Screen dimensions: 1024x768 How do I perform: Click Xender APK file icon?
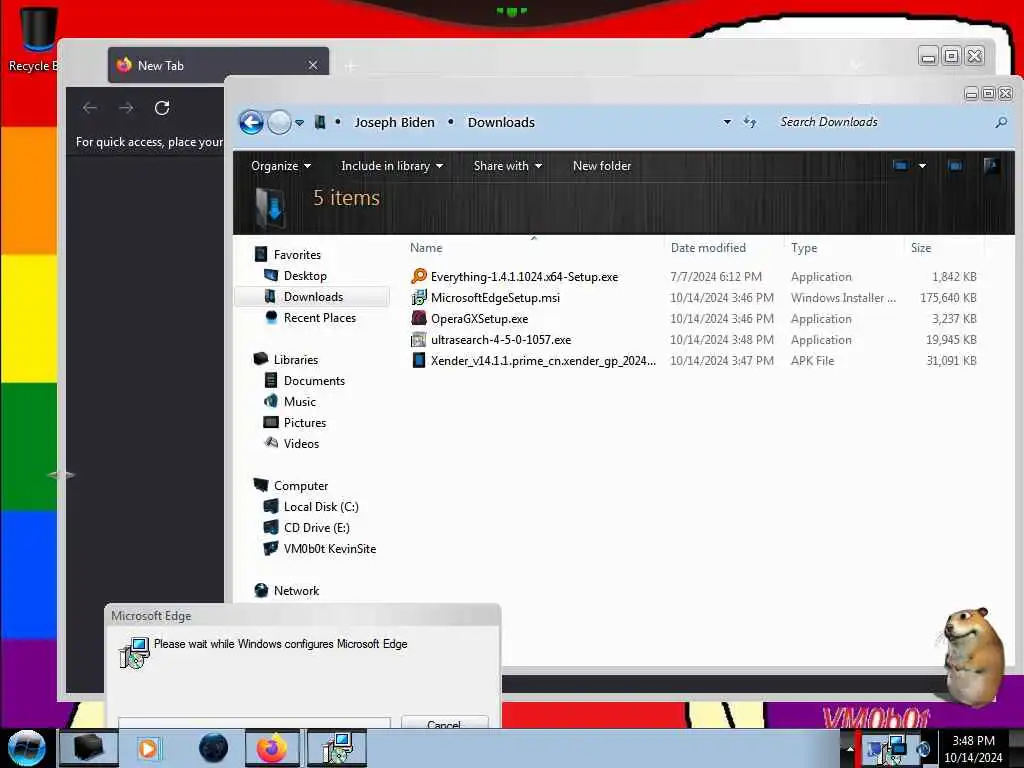coord(419,360)
